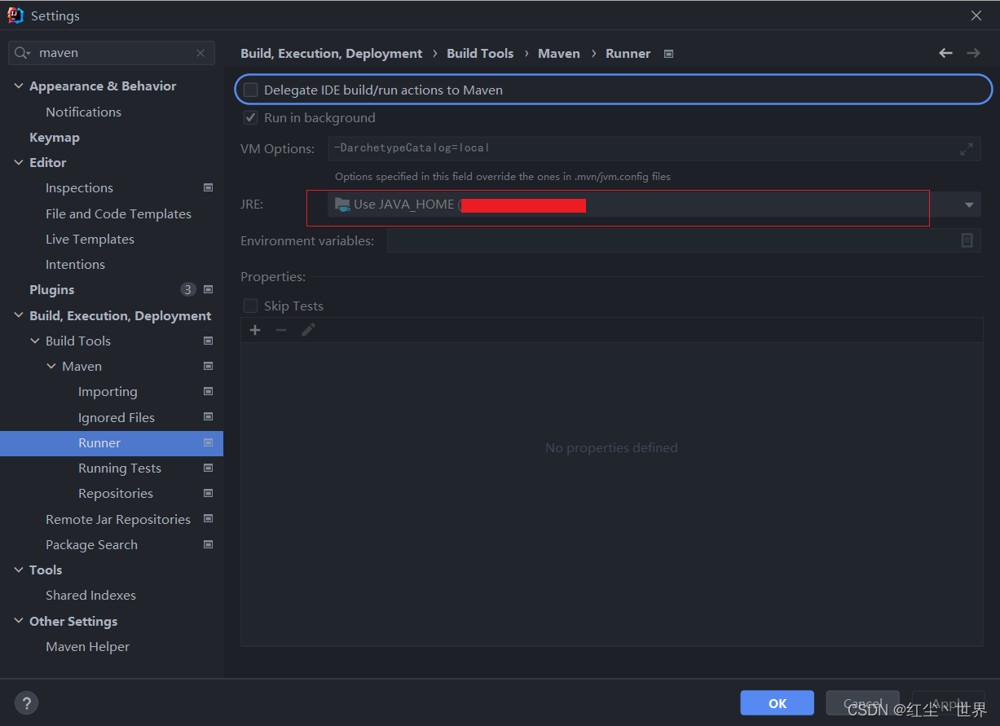
Task: Open Repositories under Maven
Action: pos(115,494)
